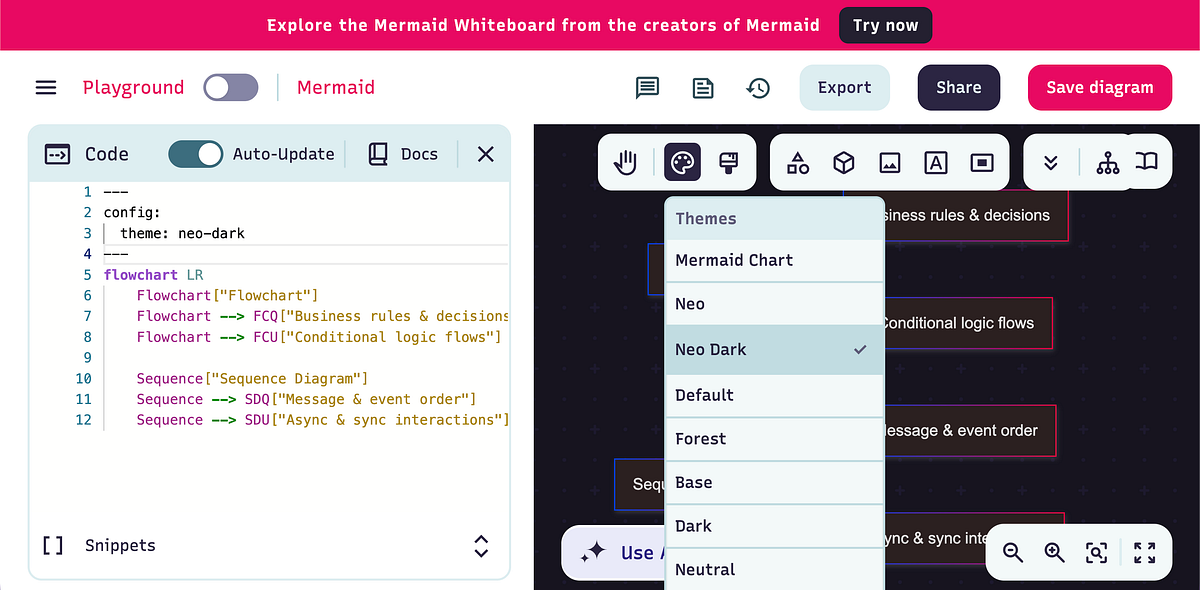Expand the double chevron down toolbar button

point(1050,163)
